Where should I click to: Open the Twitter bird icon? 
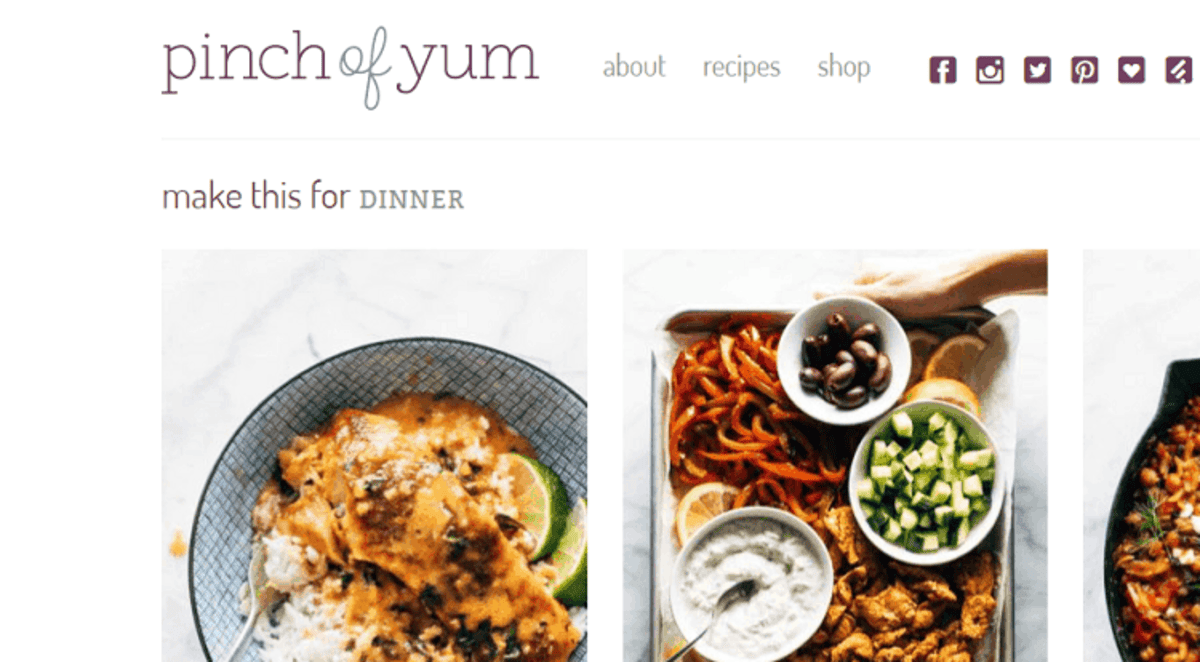coord(1037,70)
